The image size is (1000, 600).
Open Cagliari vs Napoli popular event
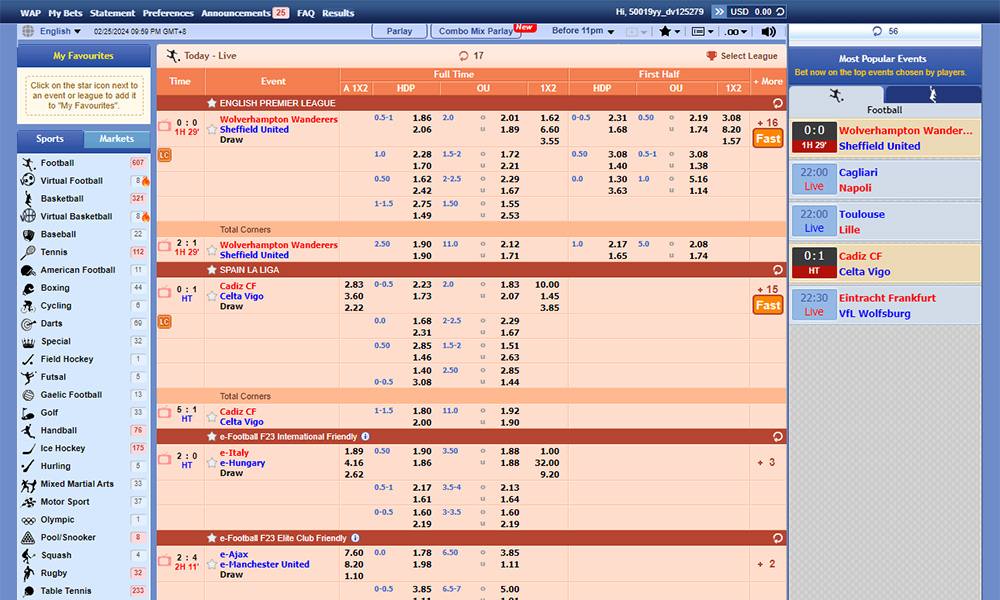point(885,180)
